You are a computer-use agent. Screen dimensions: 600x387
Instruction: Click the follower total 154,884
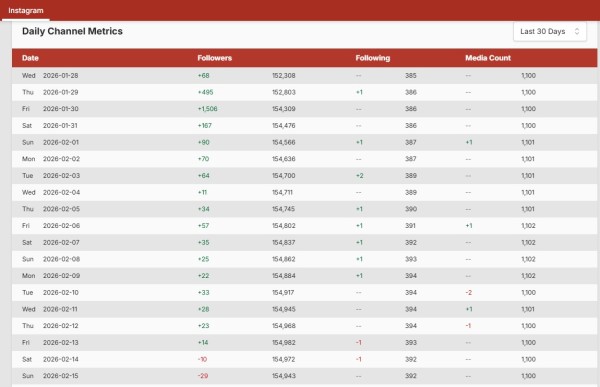[284, 276]
